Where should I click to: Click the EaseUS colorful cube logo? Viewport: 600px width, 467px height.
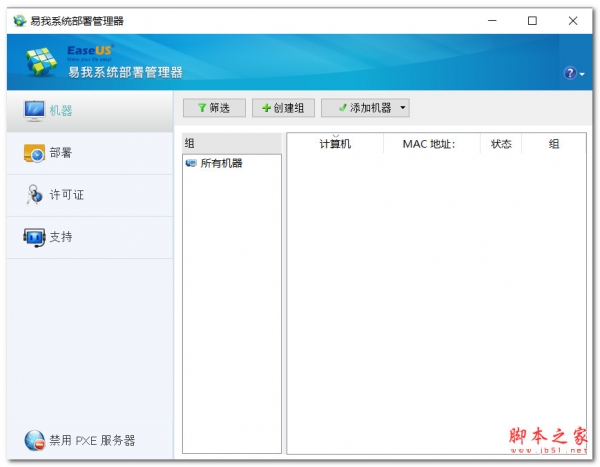(41, 62)
